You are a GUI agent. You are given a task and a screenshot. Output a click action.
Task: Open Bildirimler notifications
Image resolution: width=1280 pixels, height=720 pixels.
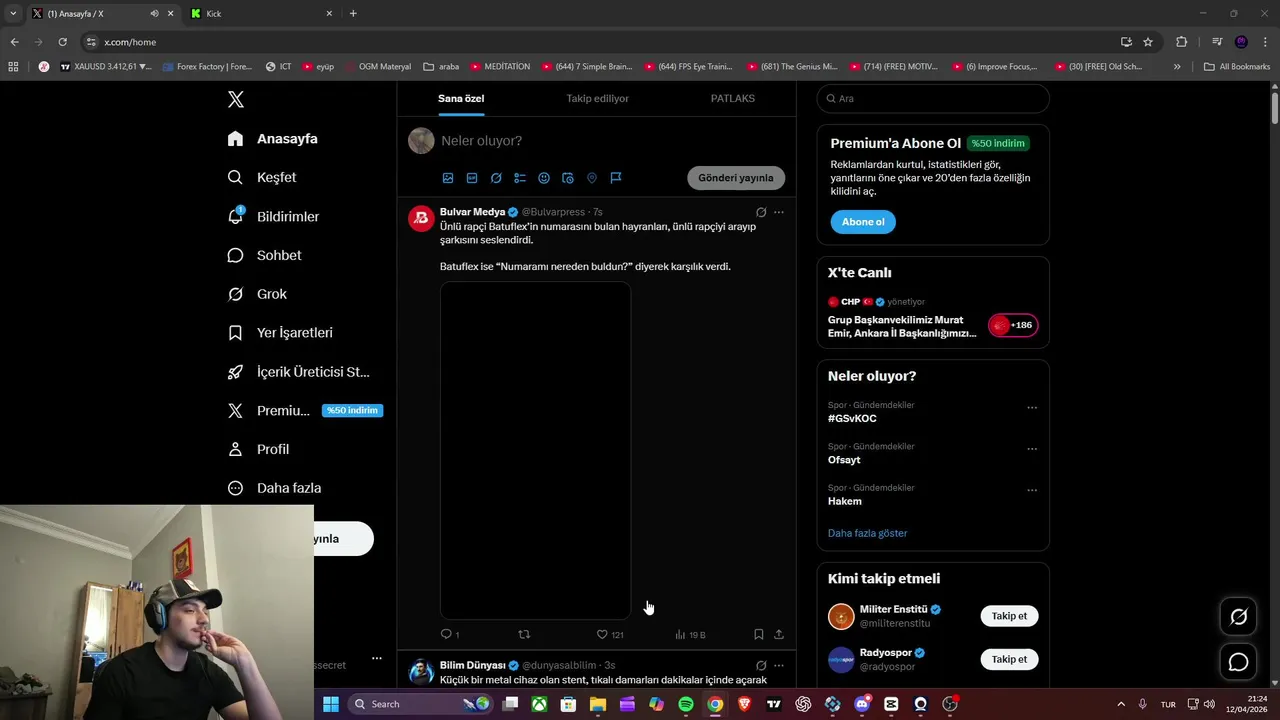click(274, 216)
